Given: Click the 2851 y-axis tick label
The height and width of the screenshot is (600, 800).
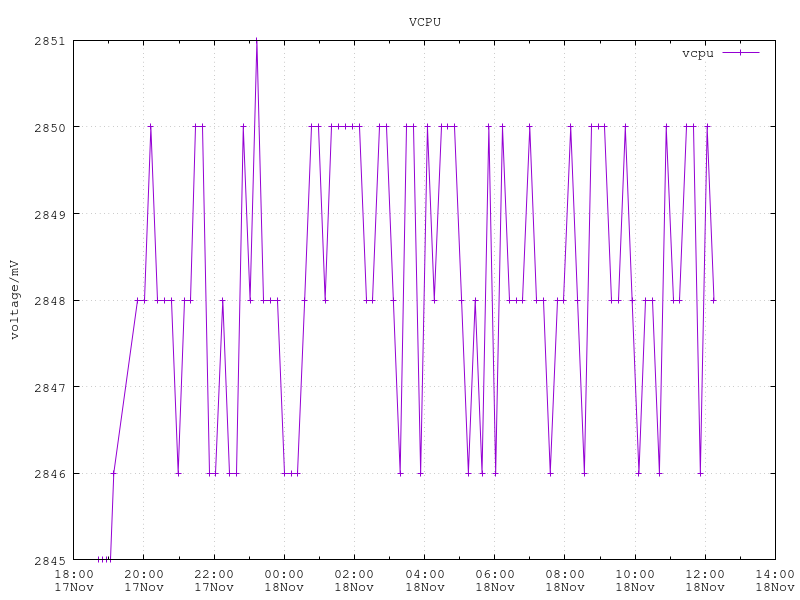Looking at the screenshot, I should tap(49, 41).
